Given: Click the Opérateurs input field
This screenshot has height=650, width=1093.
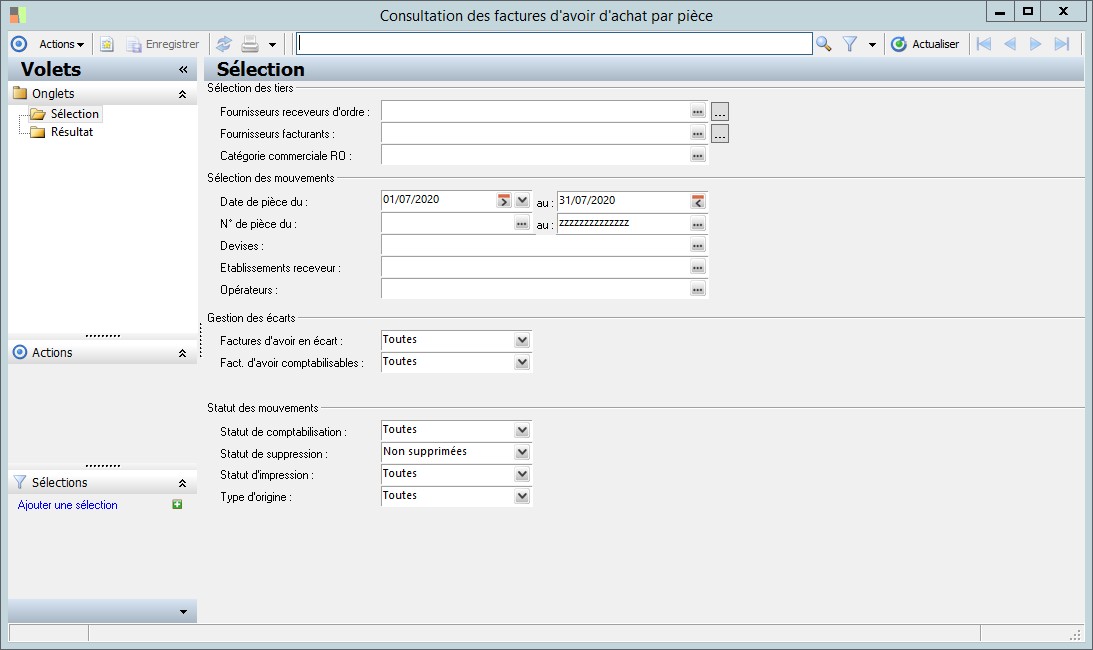Looking at the screenshot, I should tap(535, 289).
